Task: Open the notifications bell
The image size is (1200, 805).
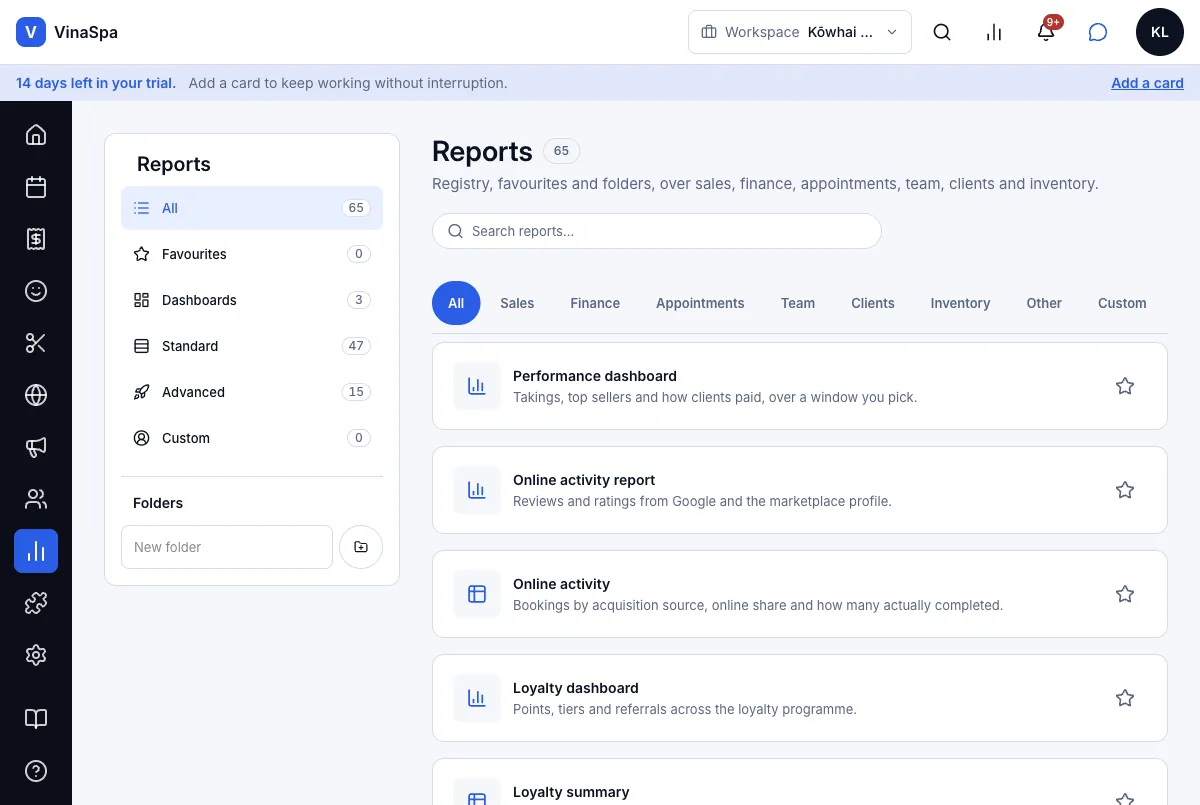Action: click(x=1046, y=32)
